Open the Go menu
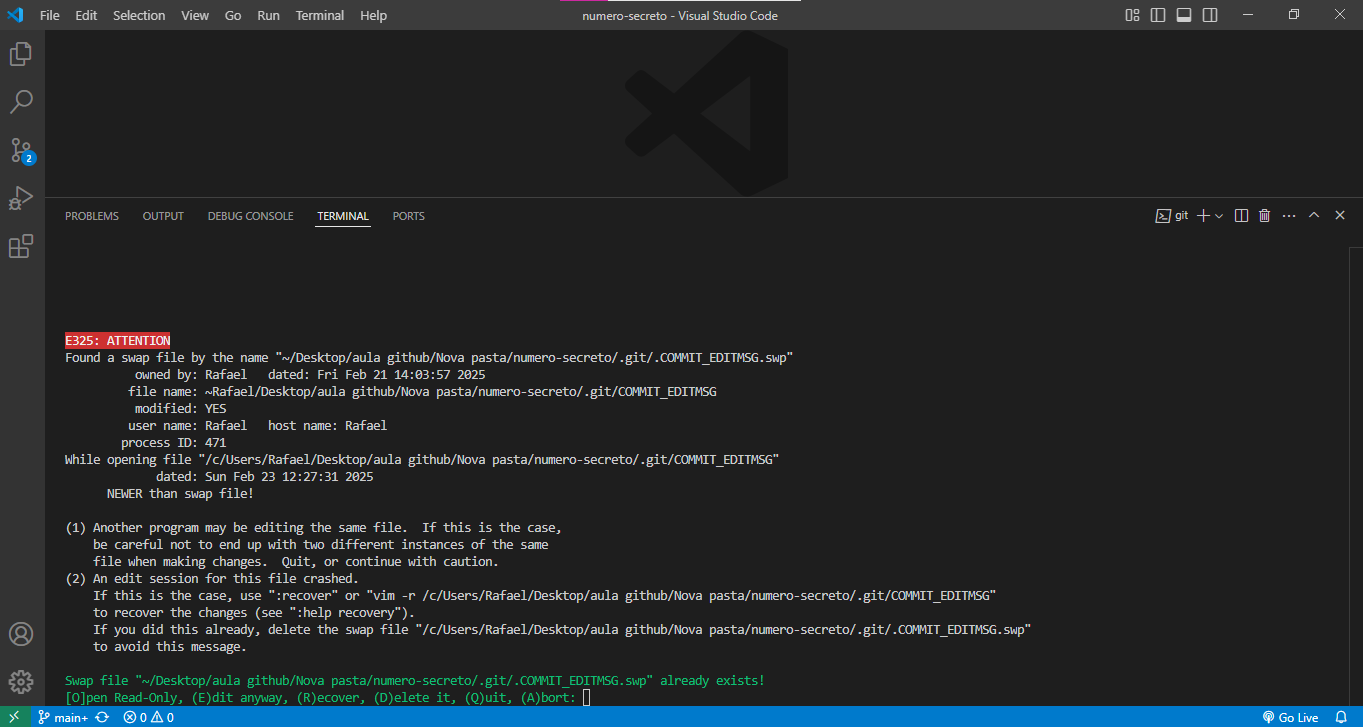Viewport: 1363px width, 727px height. (x=233, y=15)
